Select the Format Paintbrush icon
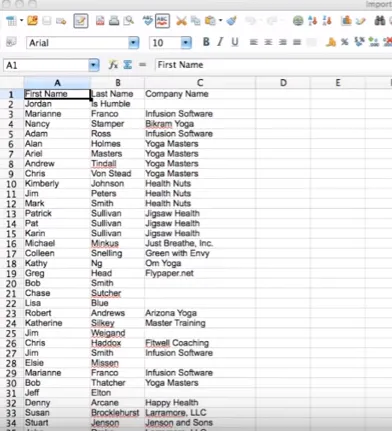This screenshot has height=431, width=392. 231,21
